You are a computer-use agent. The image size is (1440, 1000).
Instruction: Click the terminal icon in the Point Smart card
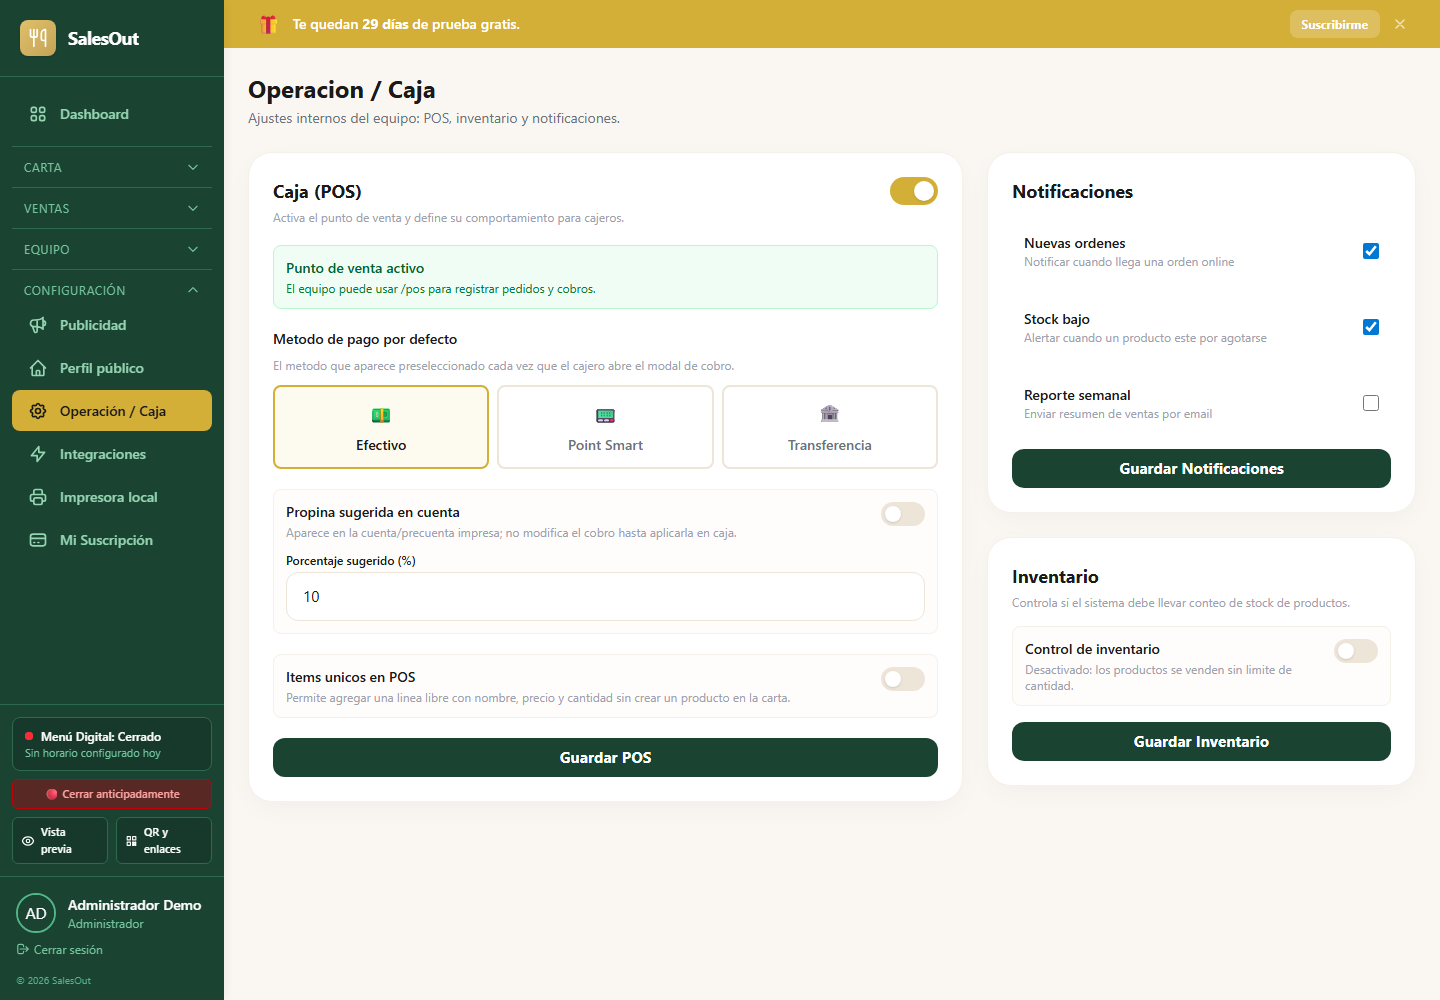coord(605,415)
